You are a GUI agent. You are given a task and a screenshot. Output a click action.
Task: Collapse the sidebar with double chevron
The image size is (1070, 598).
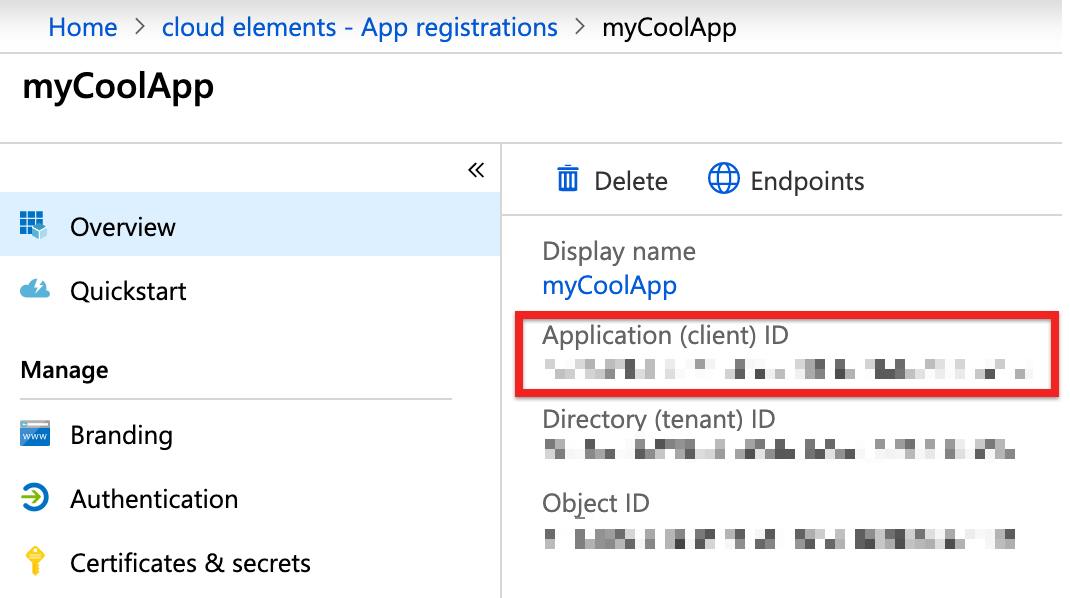point(476,170)
